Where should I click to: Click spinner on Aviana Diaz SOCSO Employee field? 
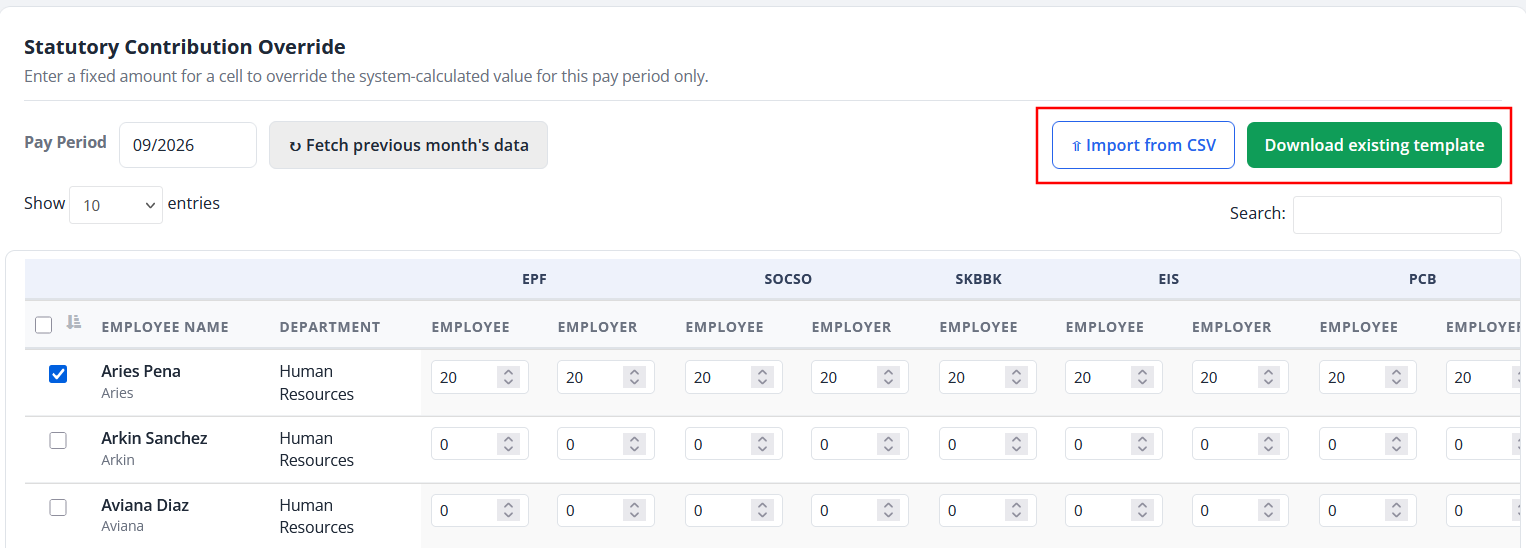[762, 511]
